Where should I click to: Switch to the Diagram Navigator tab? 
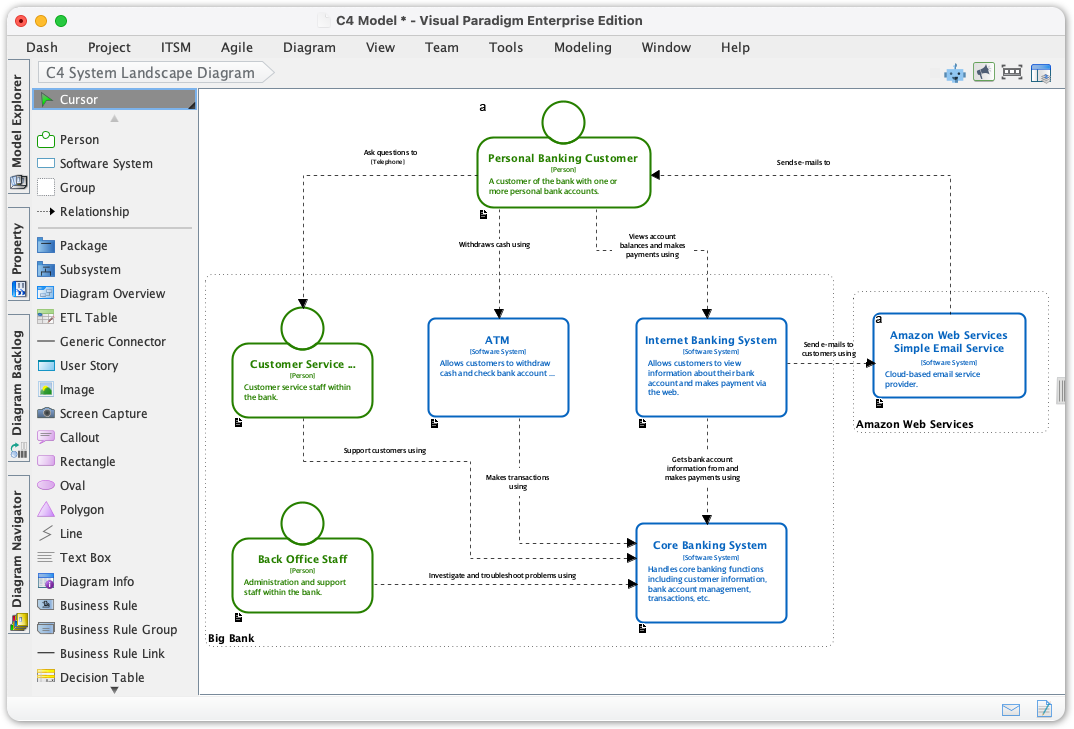(16, 555)
